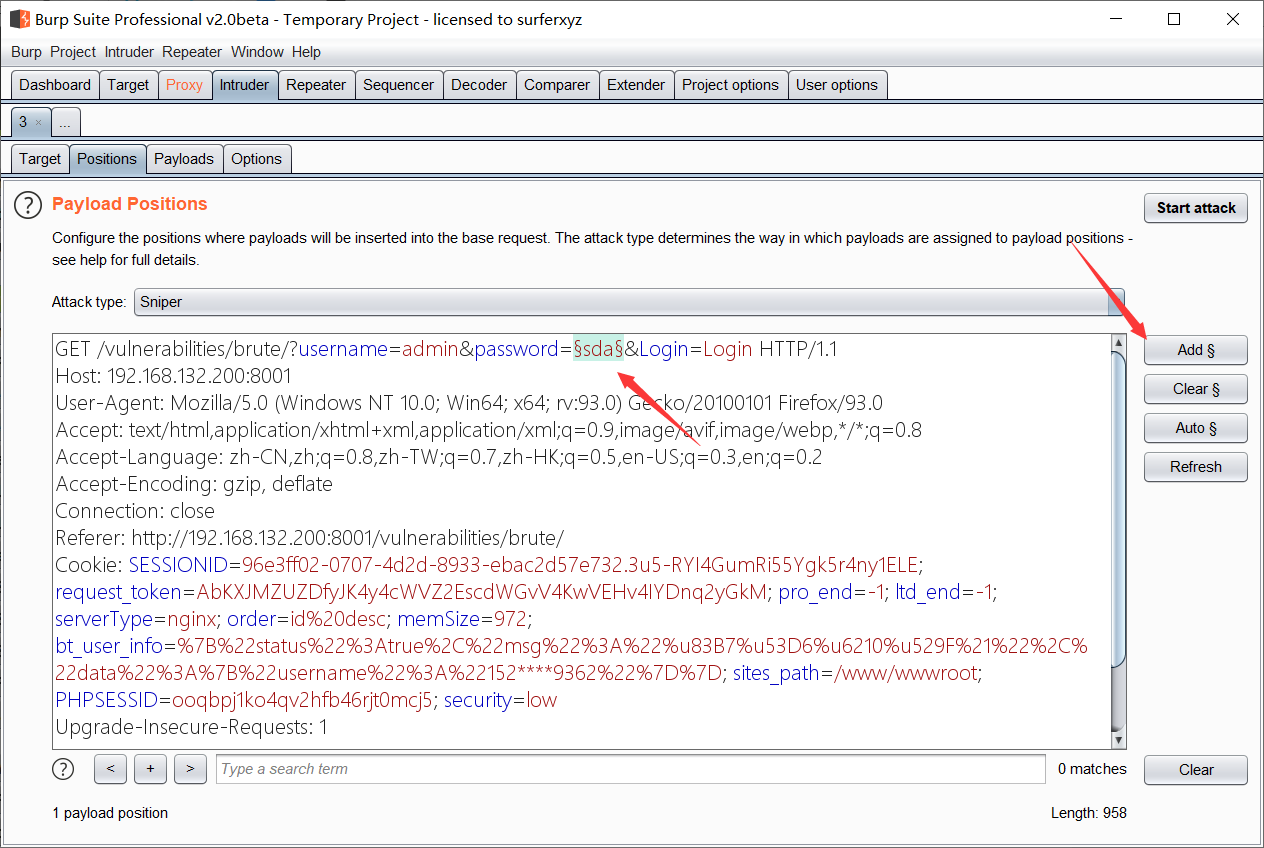Click the plus search options button
The height and width of the screenshot is (848, 1264).
[150, 769]
